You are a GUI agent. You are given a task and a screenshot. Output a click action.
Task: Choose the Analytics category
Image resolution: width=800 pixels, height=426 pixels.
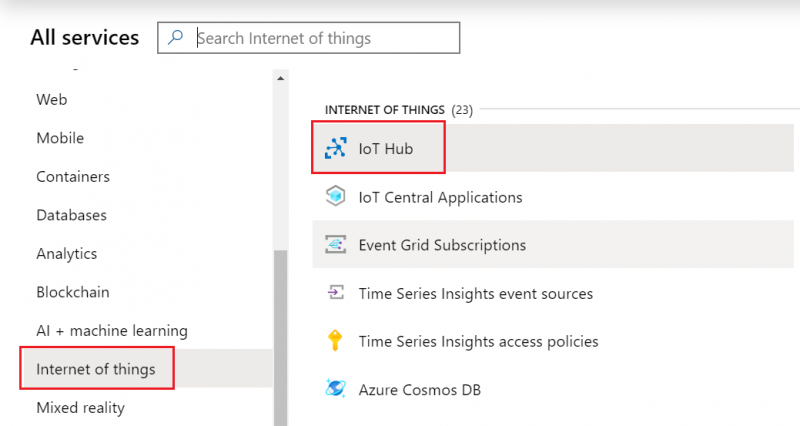(66, 254)
